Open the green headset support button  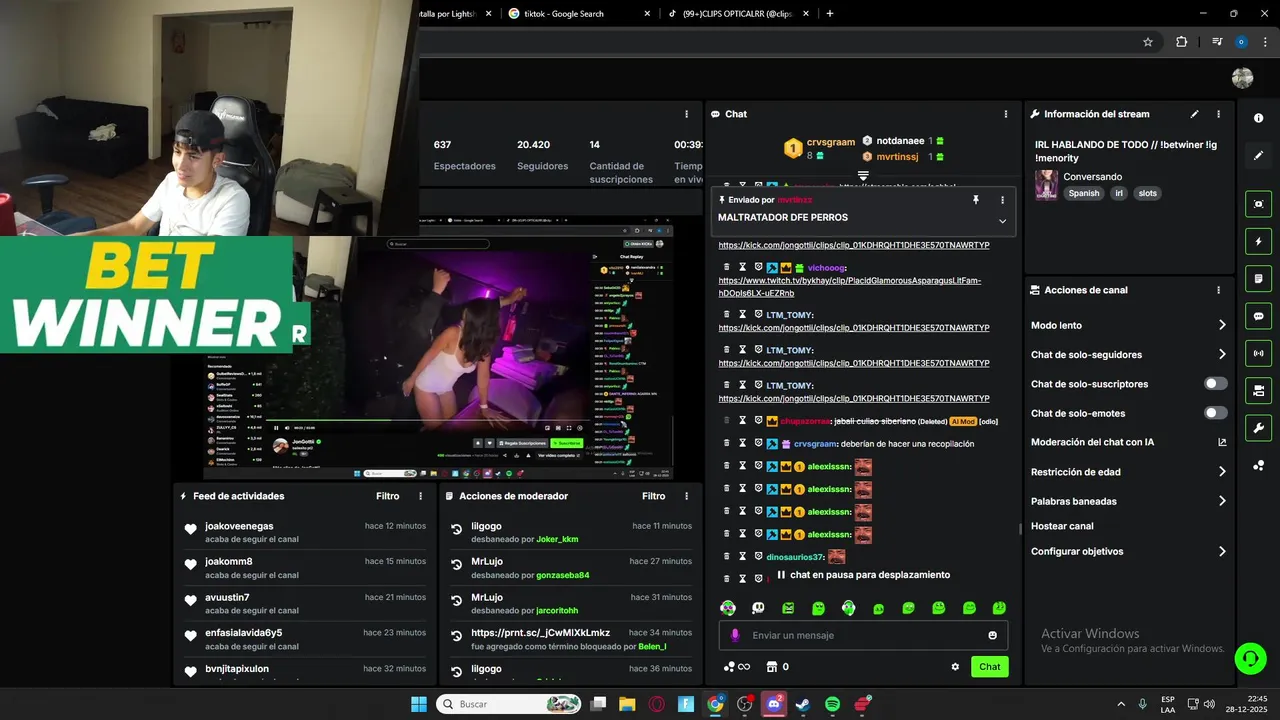pos(1250,658)
